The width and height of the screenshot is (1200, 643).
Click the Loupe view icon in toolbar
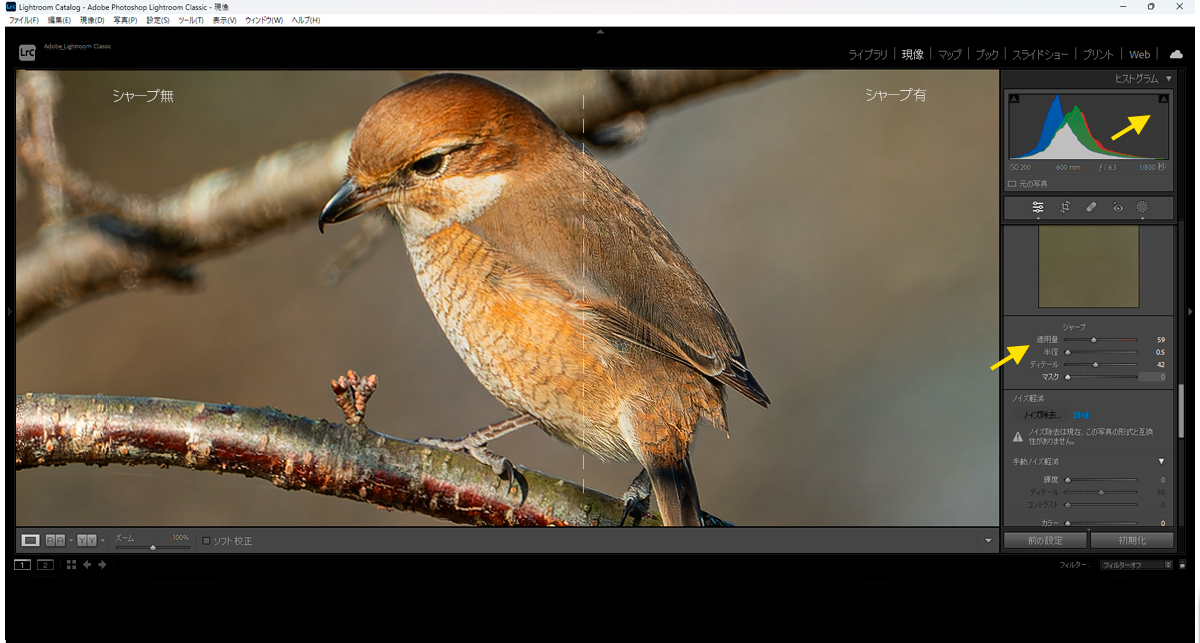[x=31, y=540]
